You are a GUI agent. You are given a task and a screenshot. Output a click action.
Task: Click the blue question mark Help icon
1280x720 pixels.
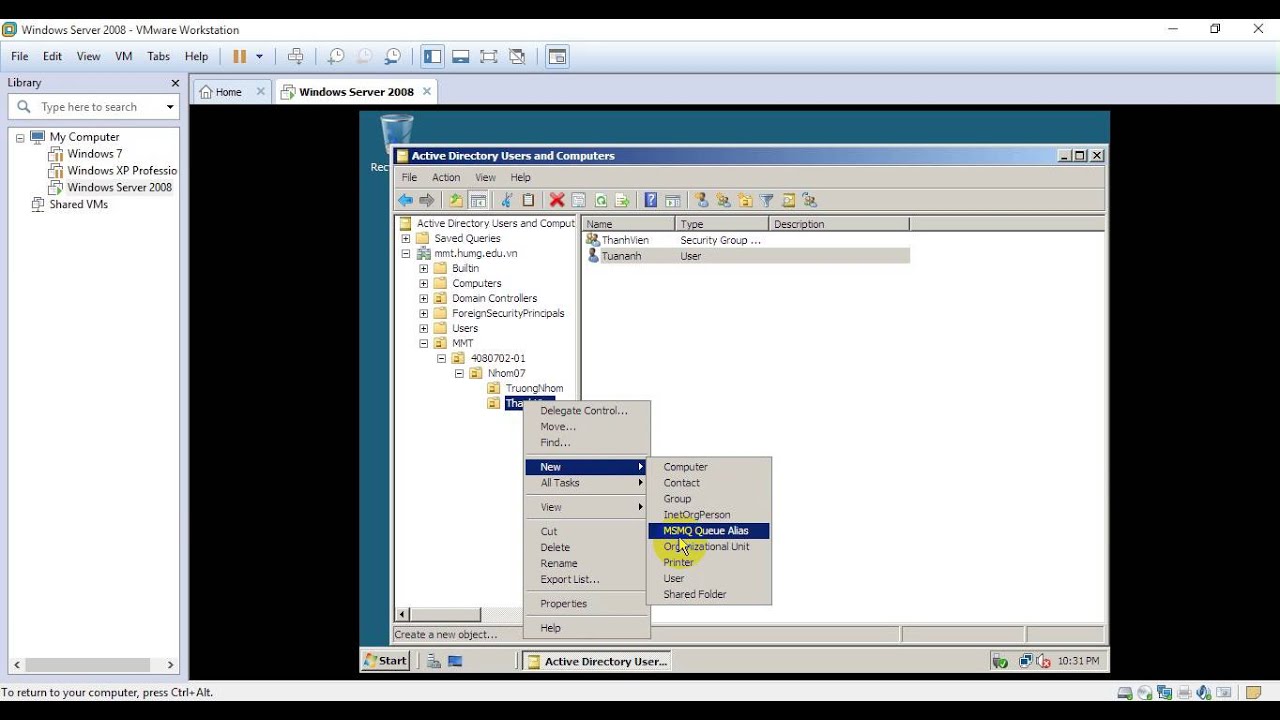(651, 200)
